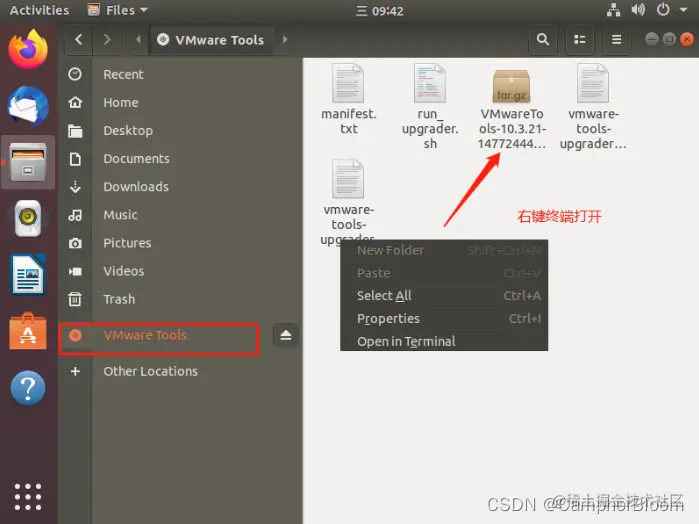The height and width of the screenshot is (524, 699).
Task: Select VMware Tools in the sidebar
Action: [x=159, y=335]
